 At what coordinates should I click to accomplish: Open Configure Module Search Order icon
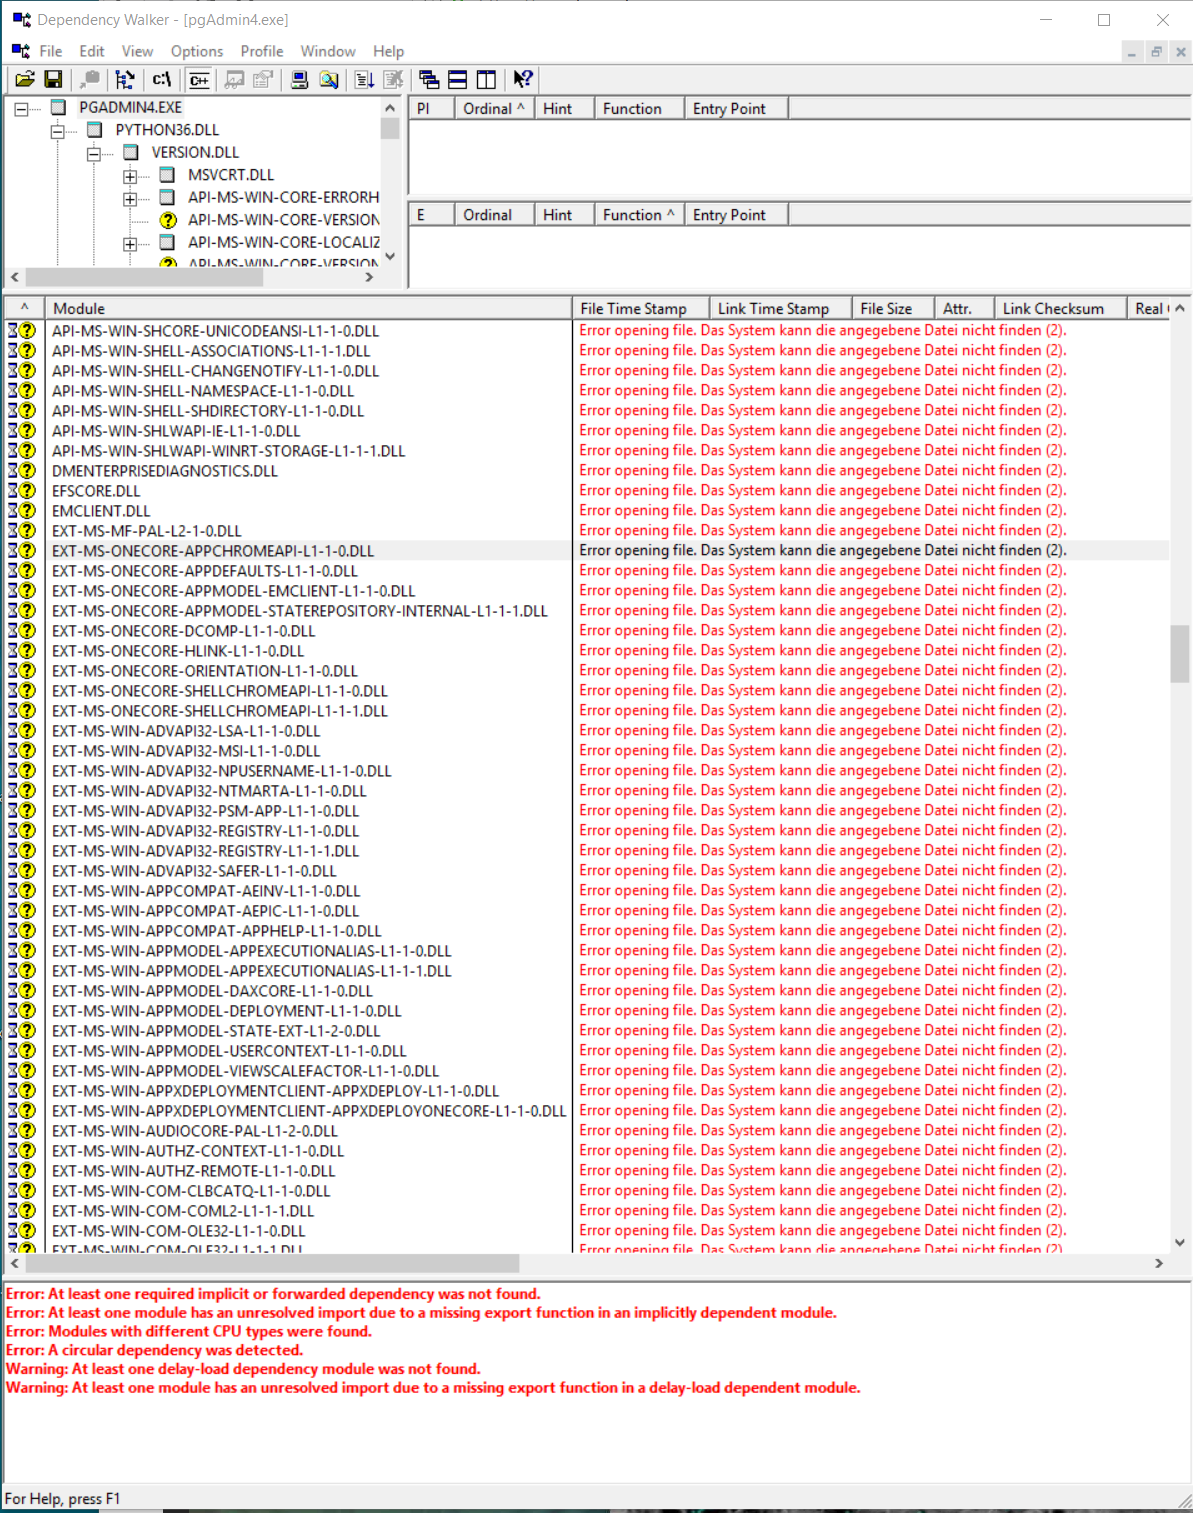[x=329, y=80]
